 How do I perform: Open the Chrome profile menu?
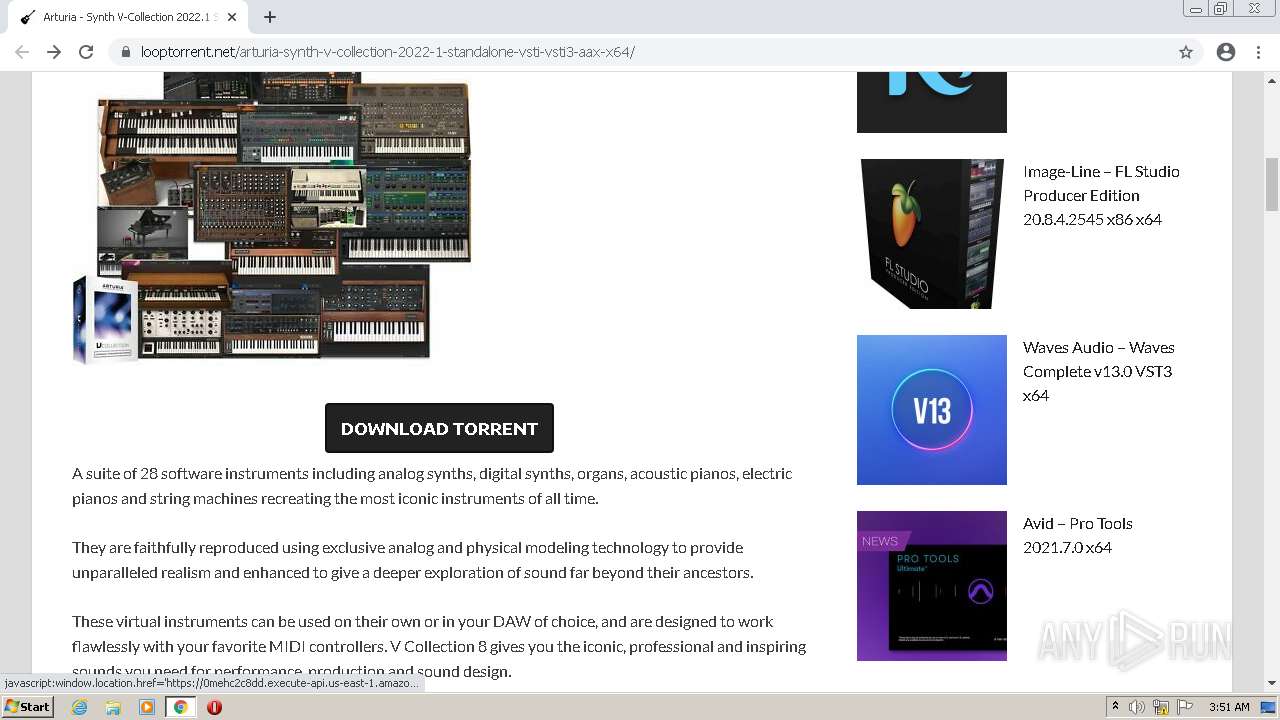(x=1226, y=52)
